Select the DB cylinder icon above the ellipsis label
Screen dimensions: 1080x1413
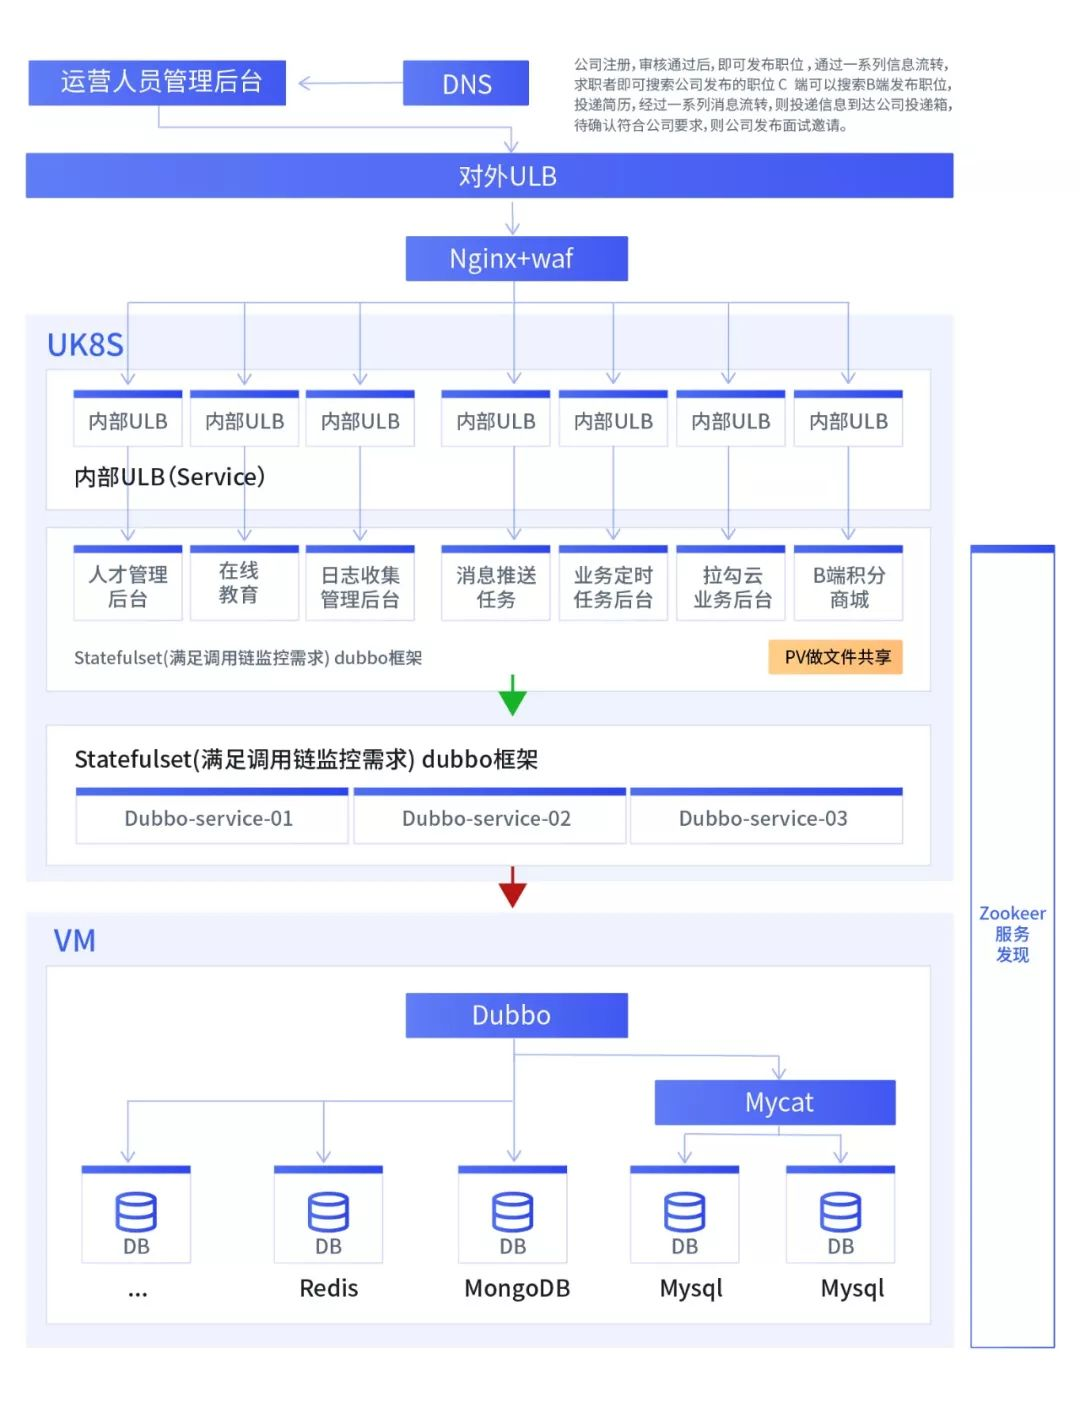click(x=136, y=1213)
